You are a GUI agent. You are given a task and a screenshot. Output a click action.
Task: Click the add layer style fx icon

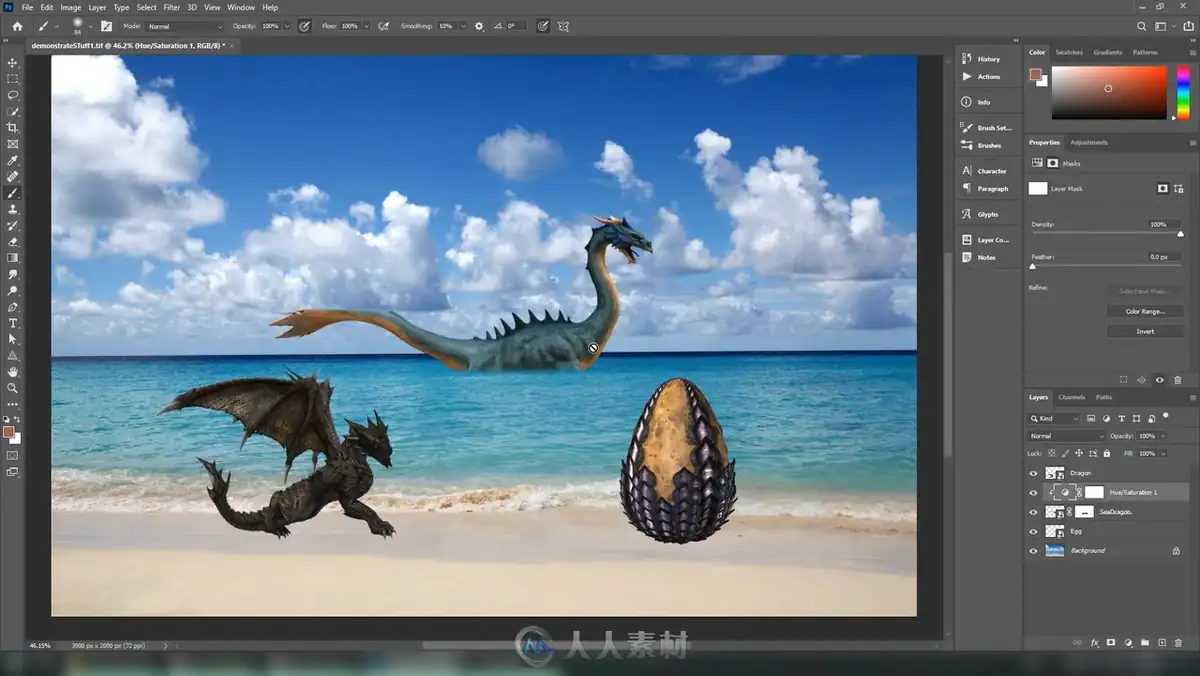tap(1095, 642)
